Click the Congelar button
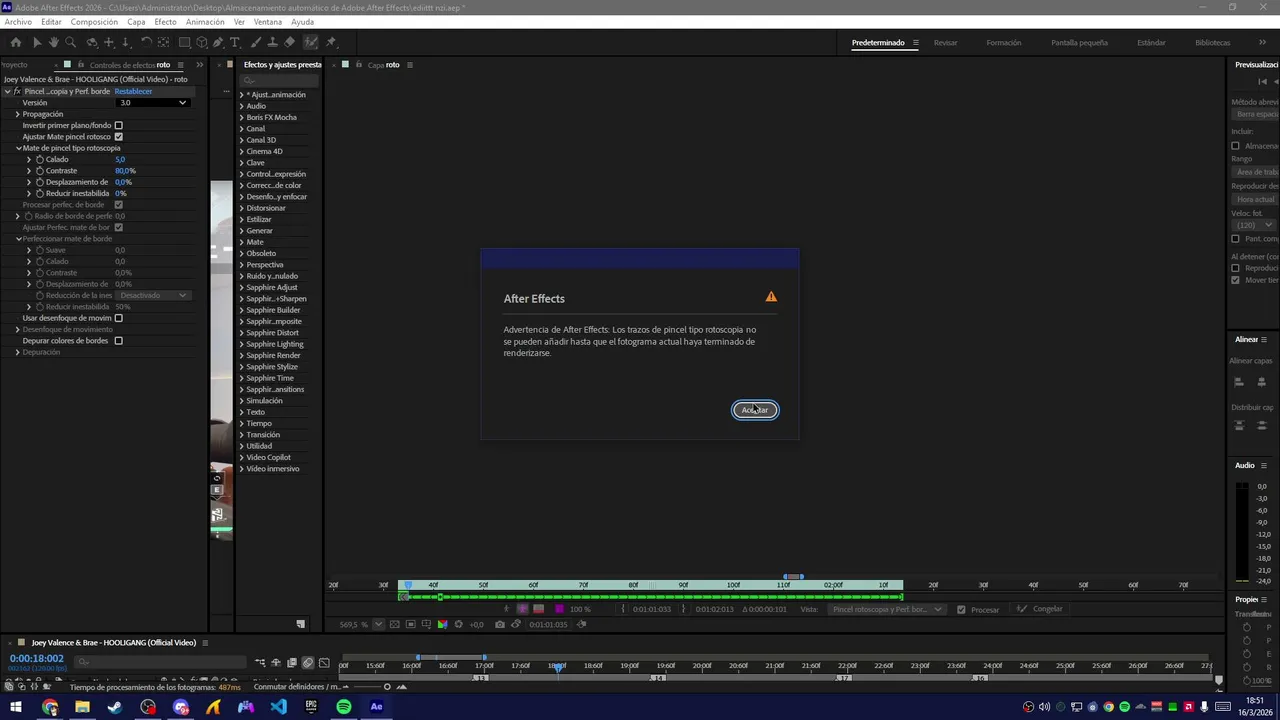This screenshot has width=1280, height=720. pos(1040,609)
